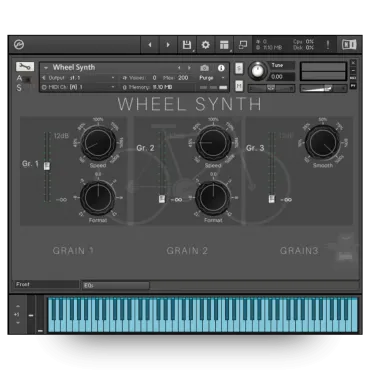Click the Cpu 0% readout
Screen dimensions: 370x370
(x=304, y=42)
